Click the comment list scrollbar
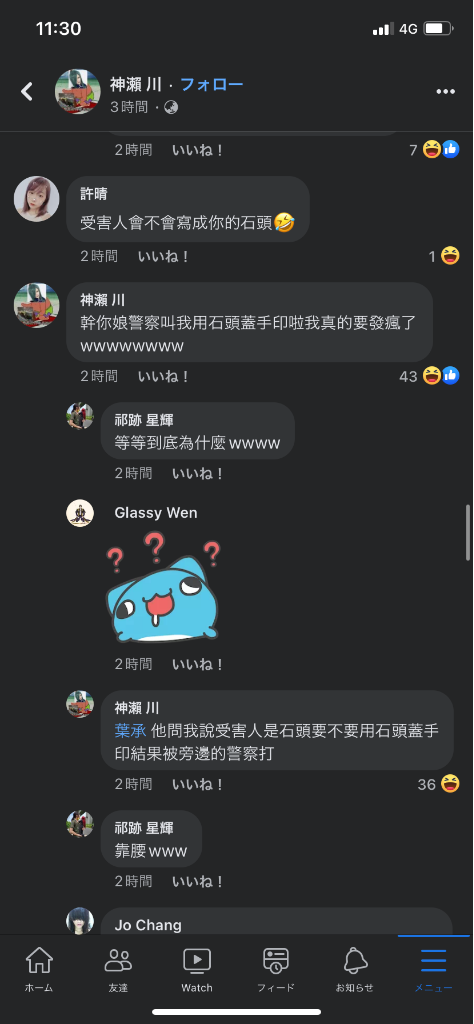Screen dimensions: 474x1024 point(467,532)
